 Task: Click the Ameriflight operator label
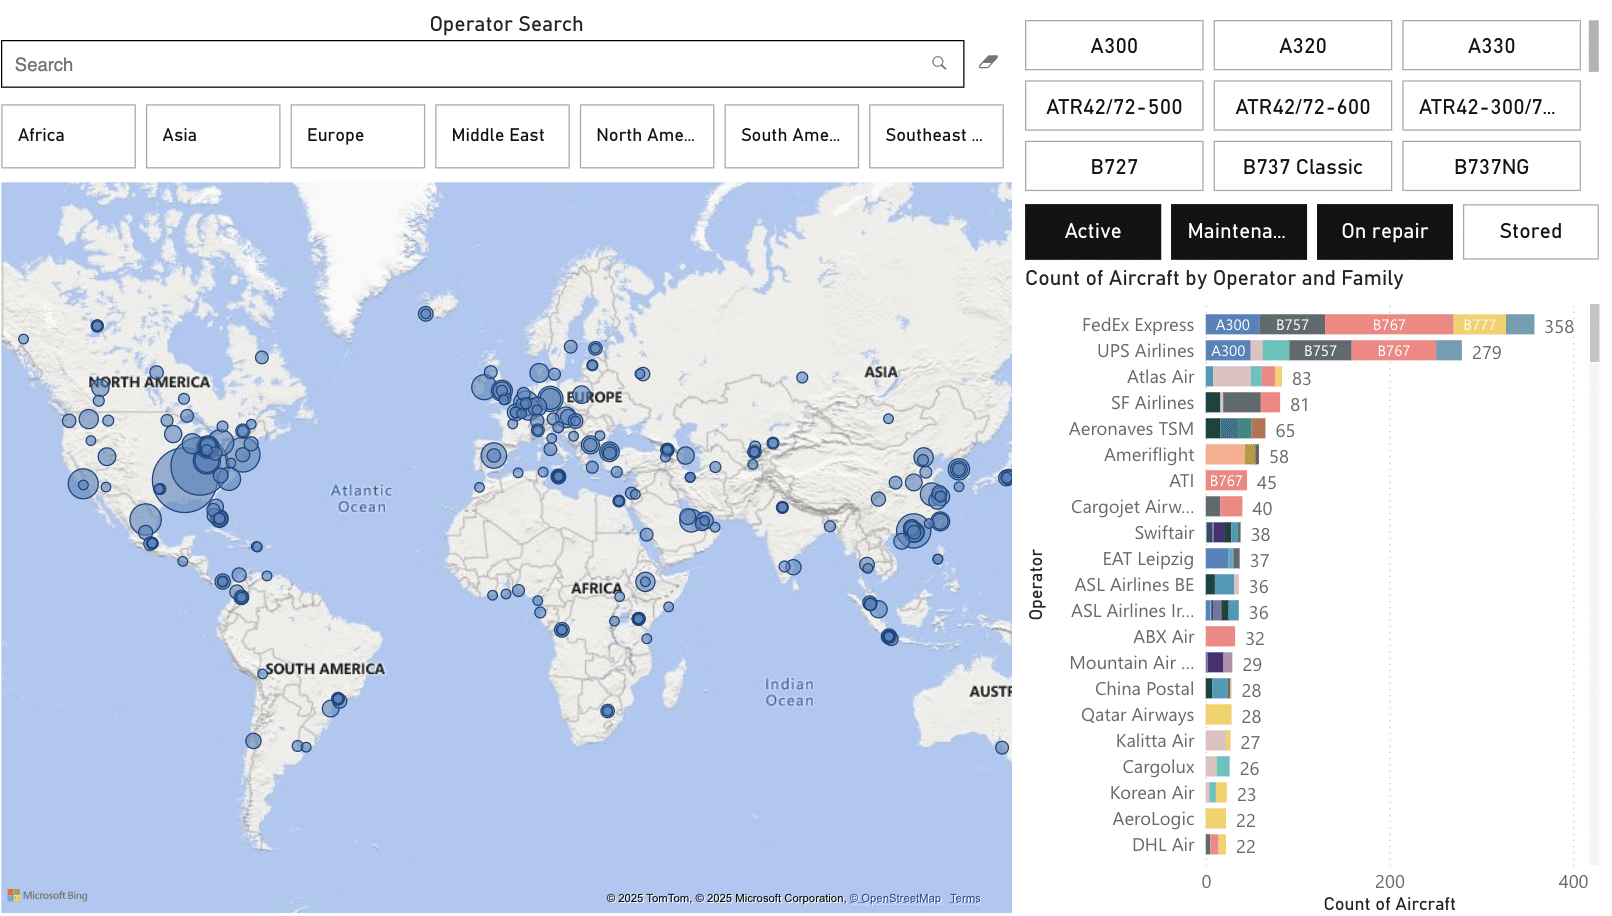pyautogui.click(x=1149, y=455)
